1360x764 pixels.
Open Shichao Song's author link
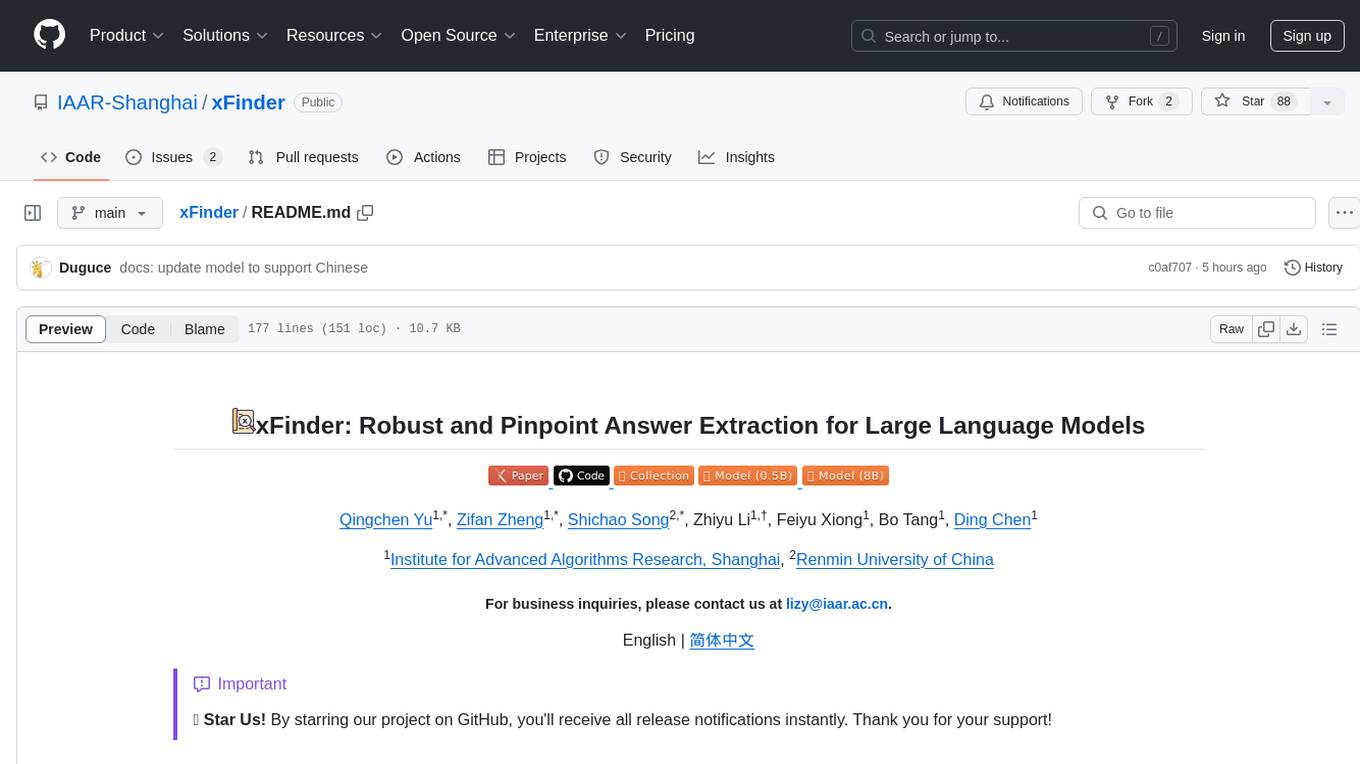(x=618, y=520)
